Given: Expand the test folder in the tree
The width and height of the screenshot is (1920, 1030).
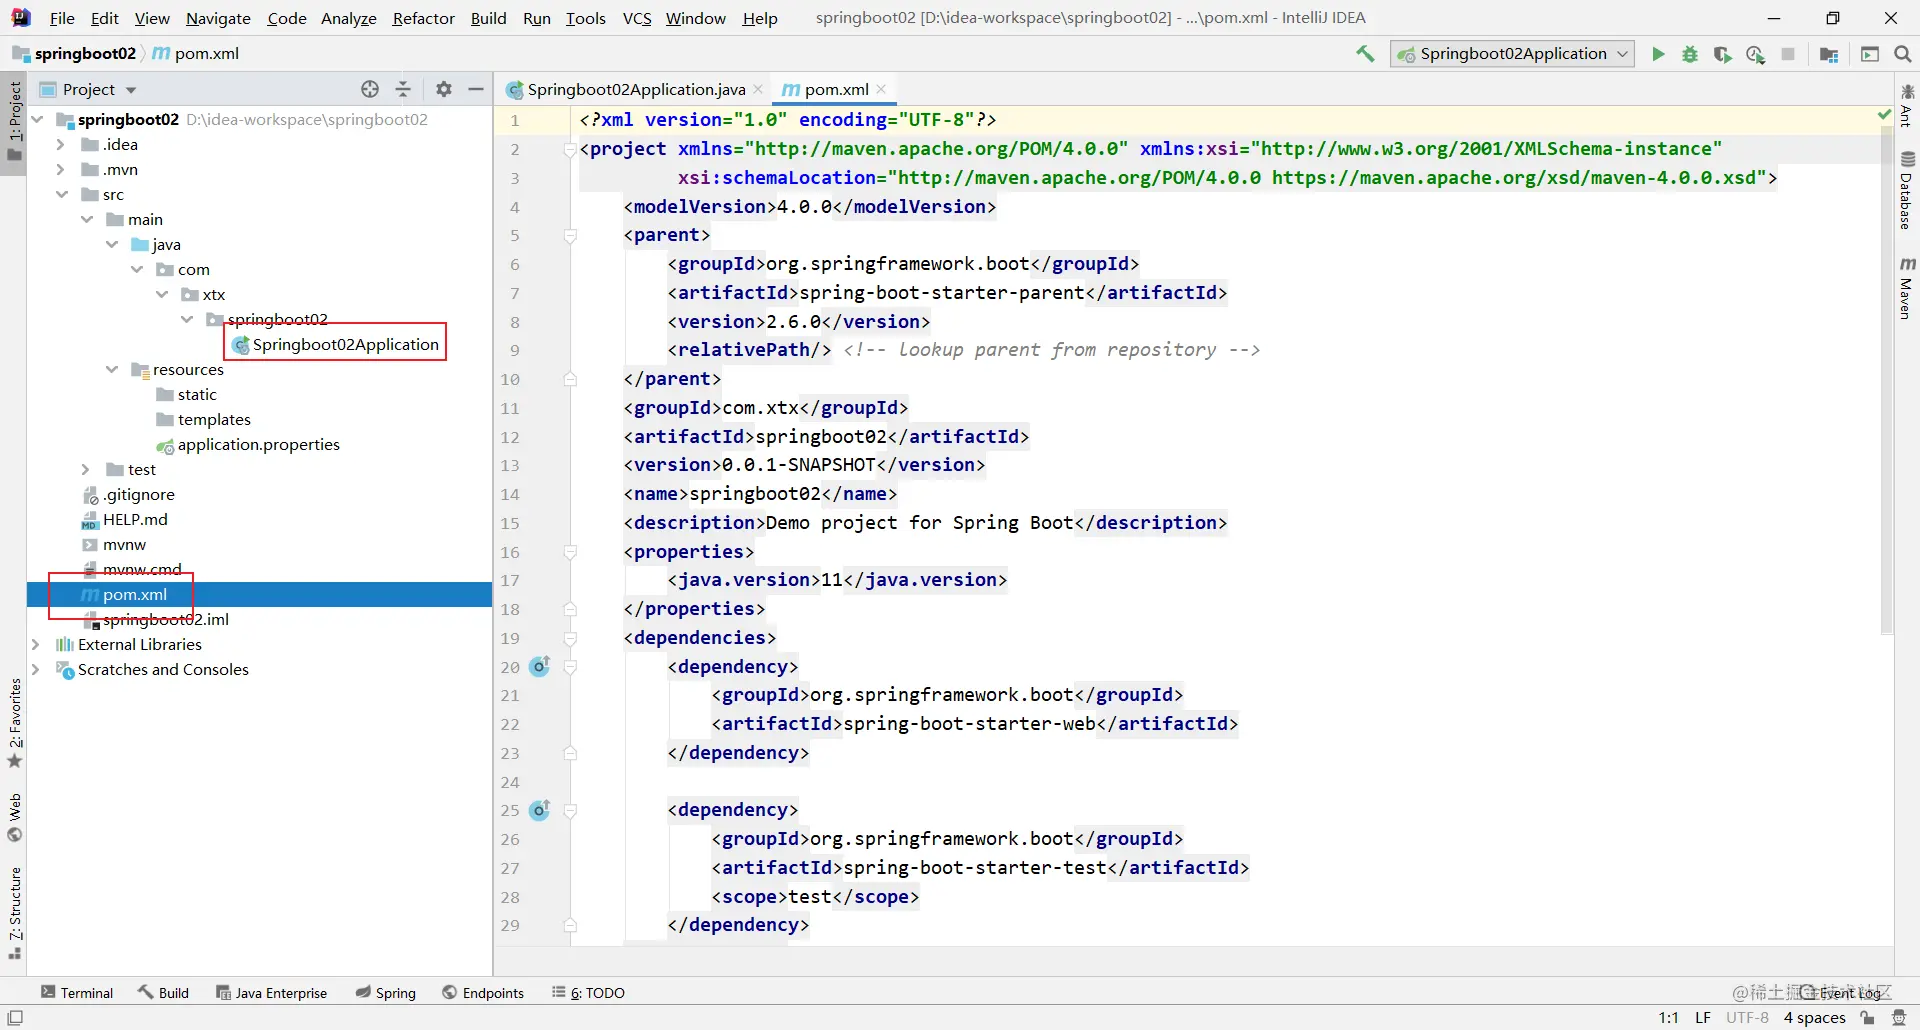Looking at the screenshot, I should 86,469.
